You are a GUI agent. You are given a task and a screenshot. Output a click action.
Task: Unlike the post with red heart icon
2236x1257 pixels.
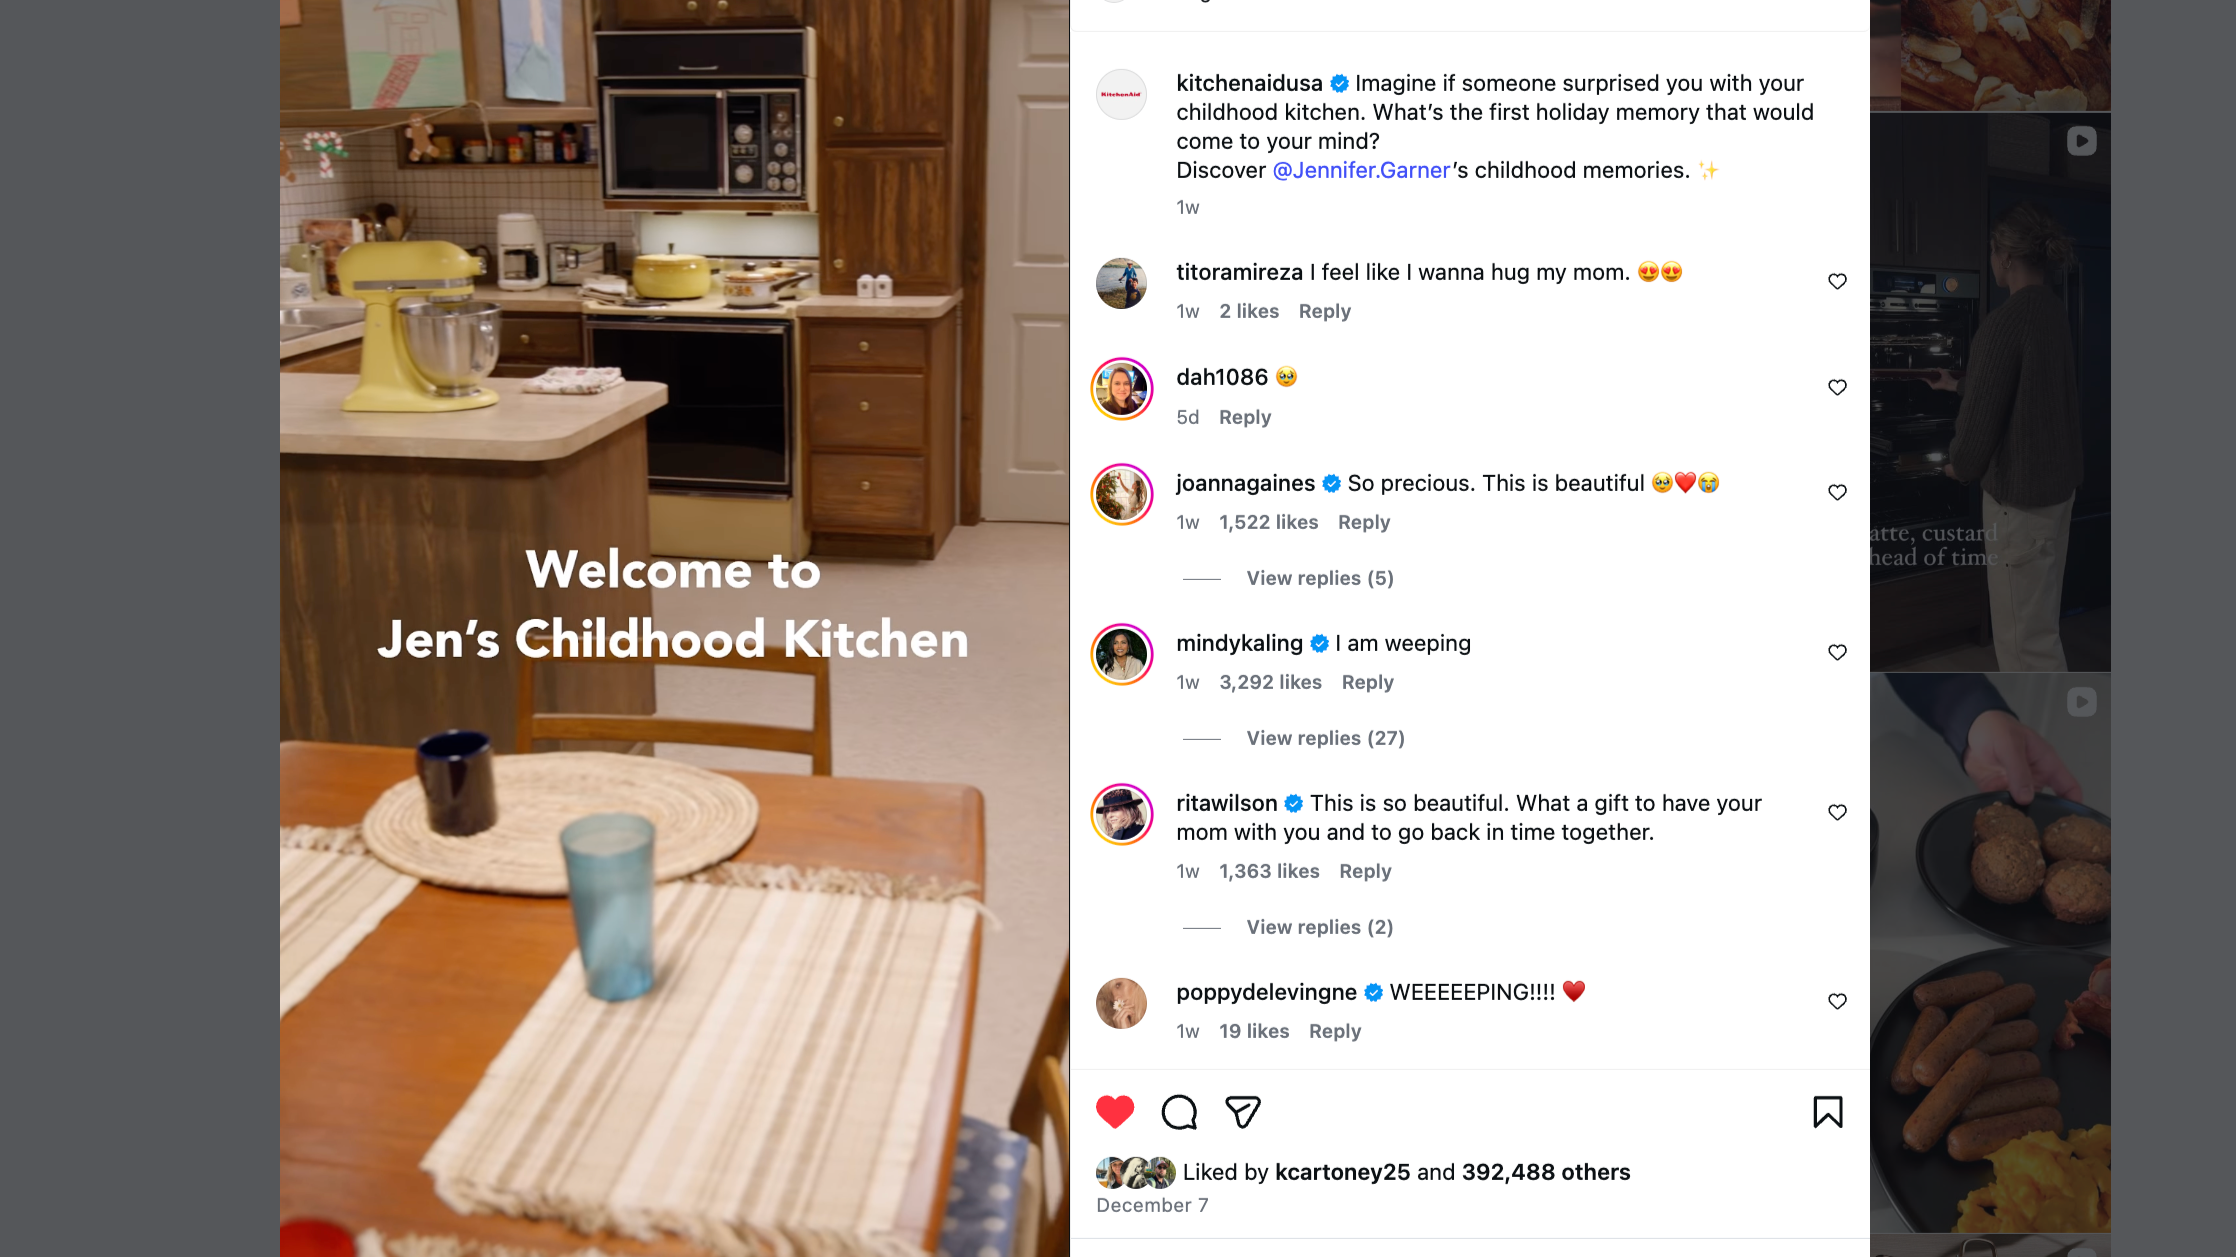[x=1114, y=1112]
